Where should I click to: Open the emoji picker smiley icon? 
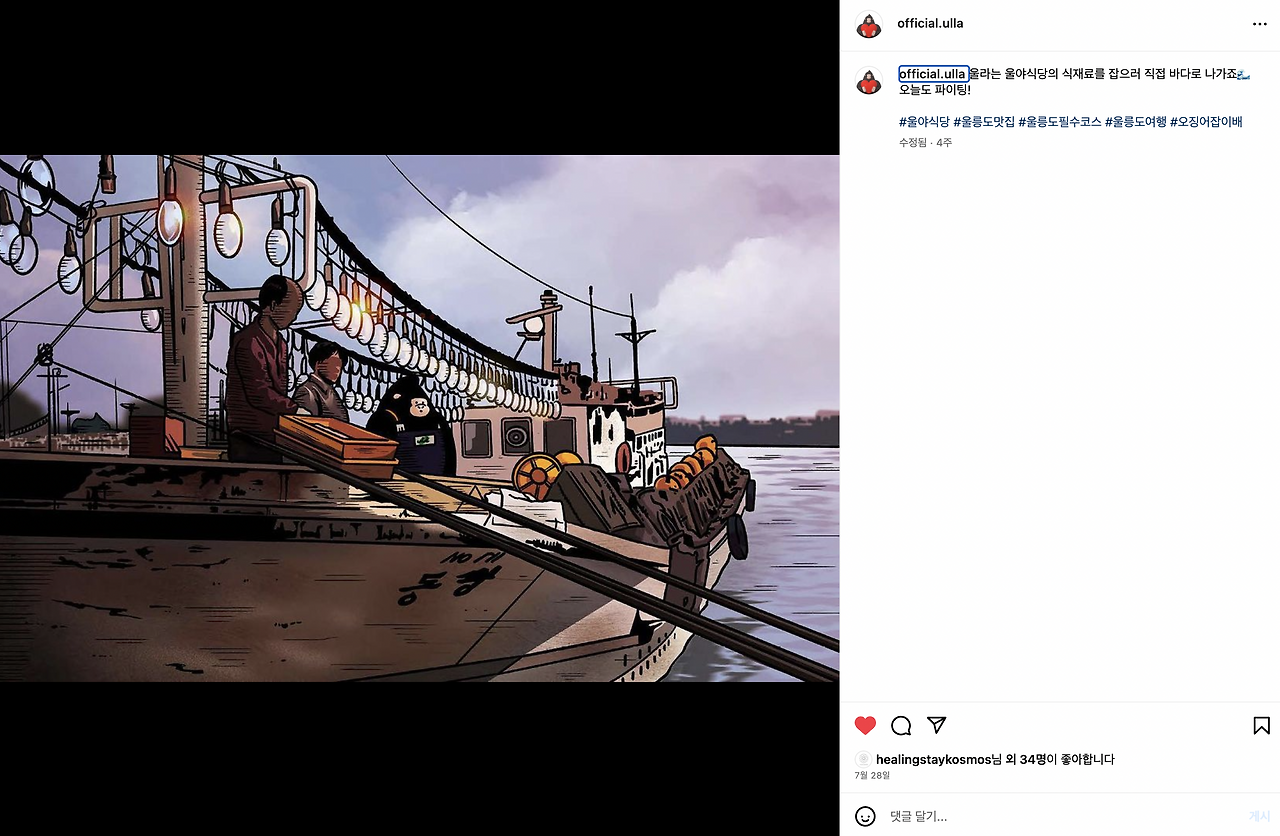[866, 816]
